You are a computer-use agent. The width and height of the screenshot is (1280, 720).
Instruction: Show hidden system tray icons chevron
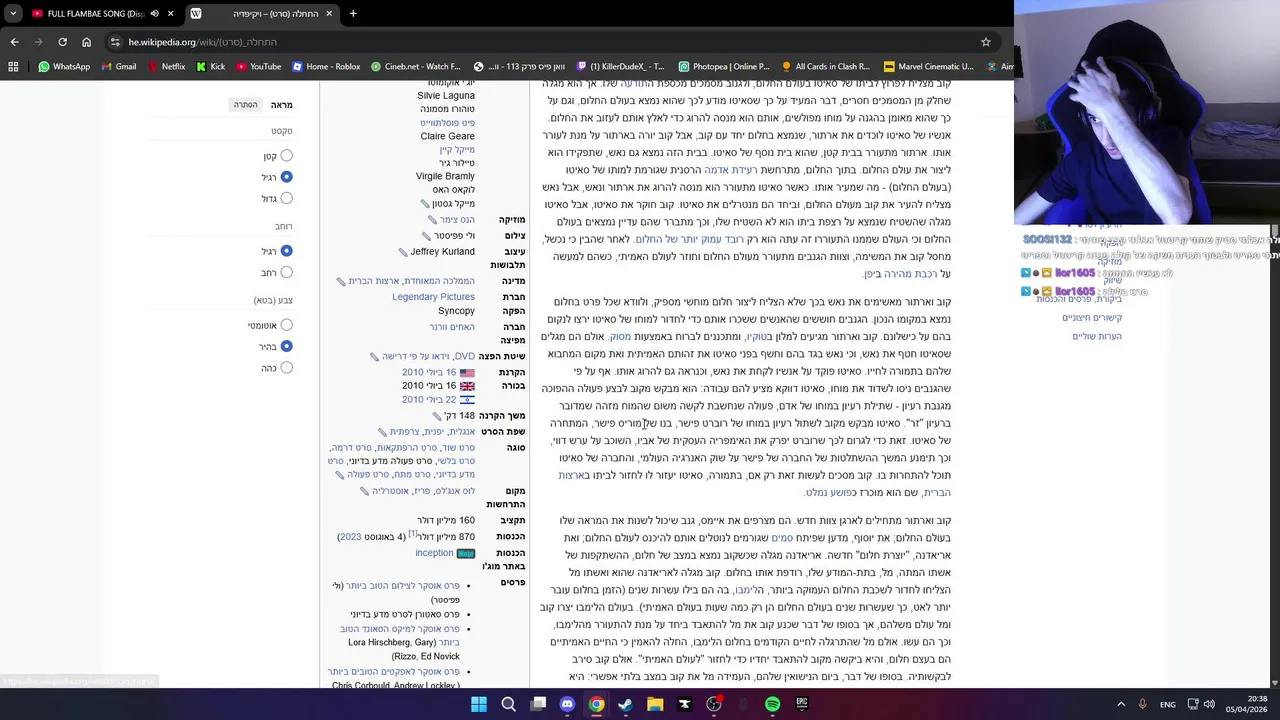[x=1120, y=704]
